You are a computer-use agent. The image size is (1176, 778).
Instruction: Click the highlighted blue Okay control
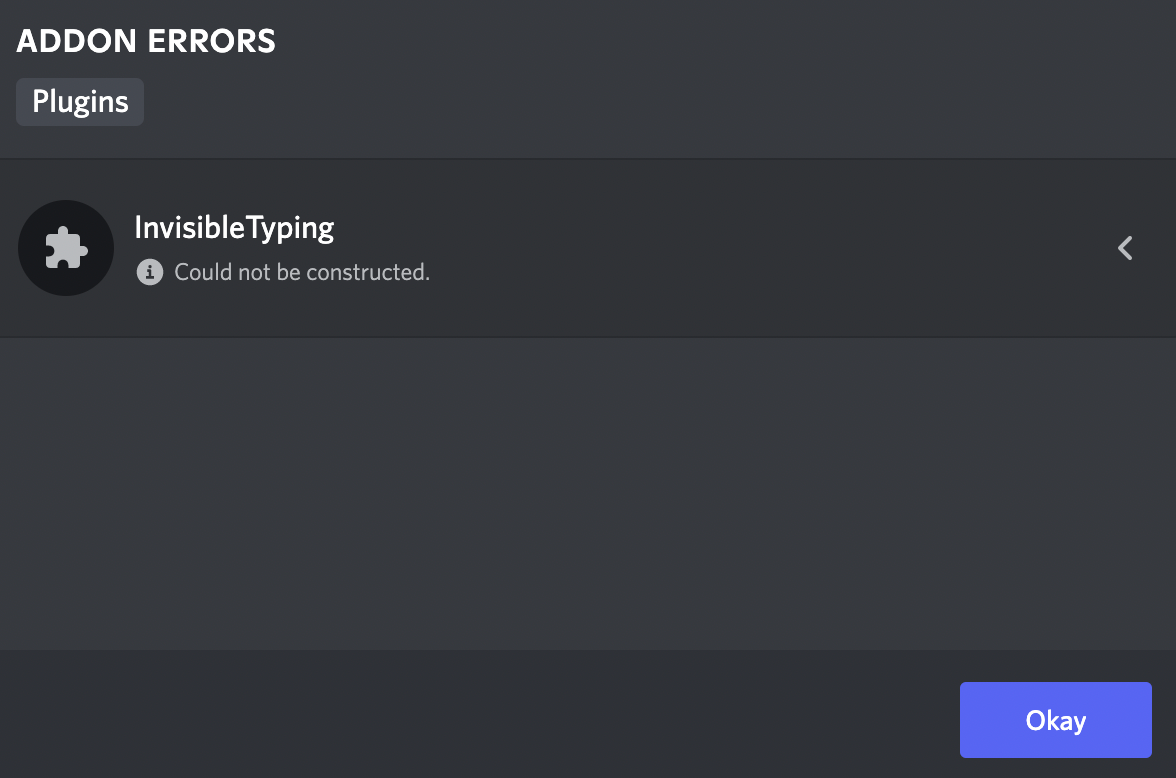click(1055, 719)
